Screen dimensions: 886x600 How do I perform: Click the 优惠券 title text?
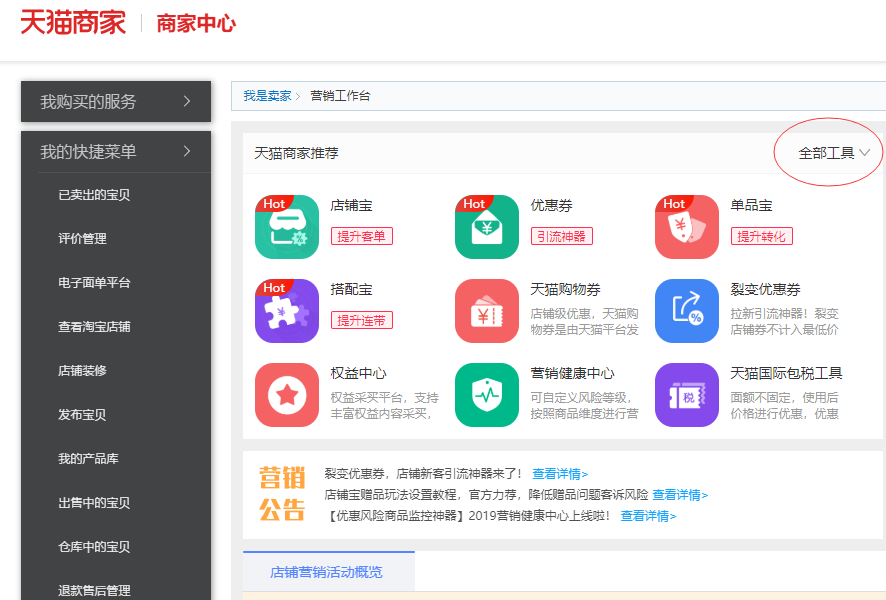(x=551, y=205)
